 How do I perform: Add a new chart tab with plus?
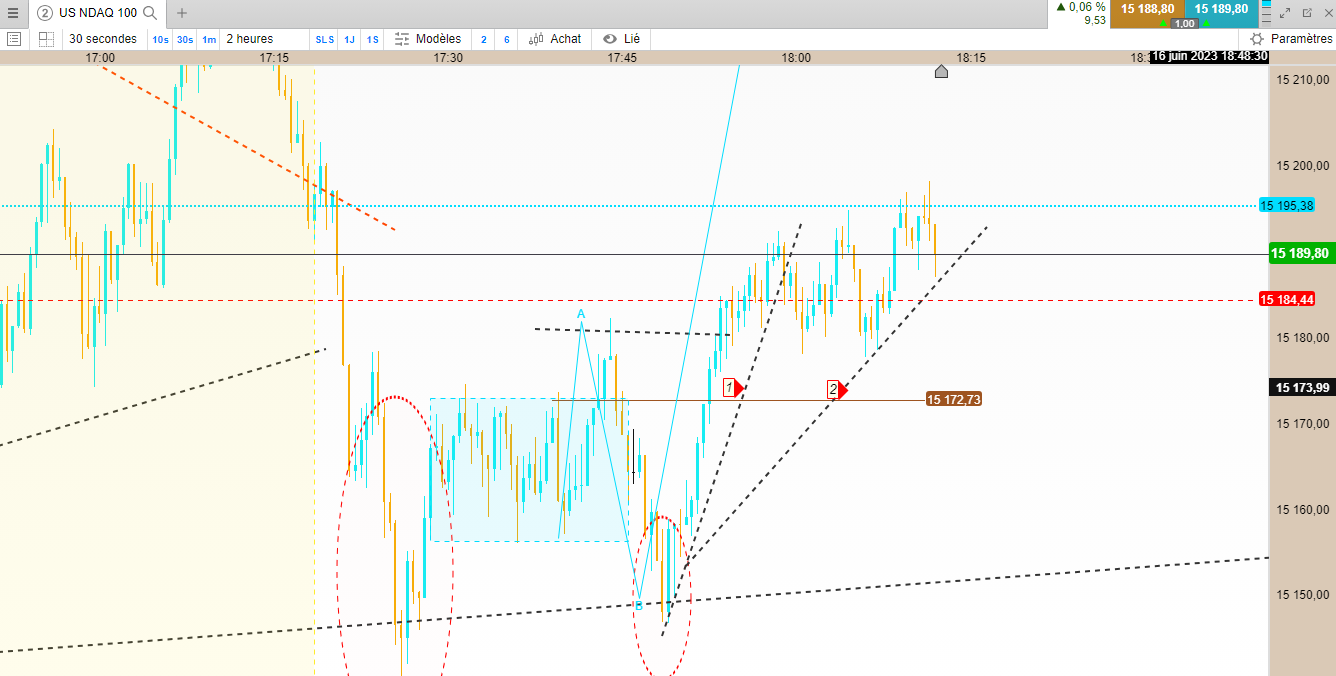tap(182, 13)
